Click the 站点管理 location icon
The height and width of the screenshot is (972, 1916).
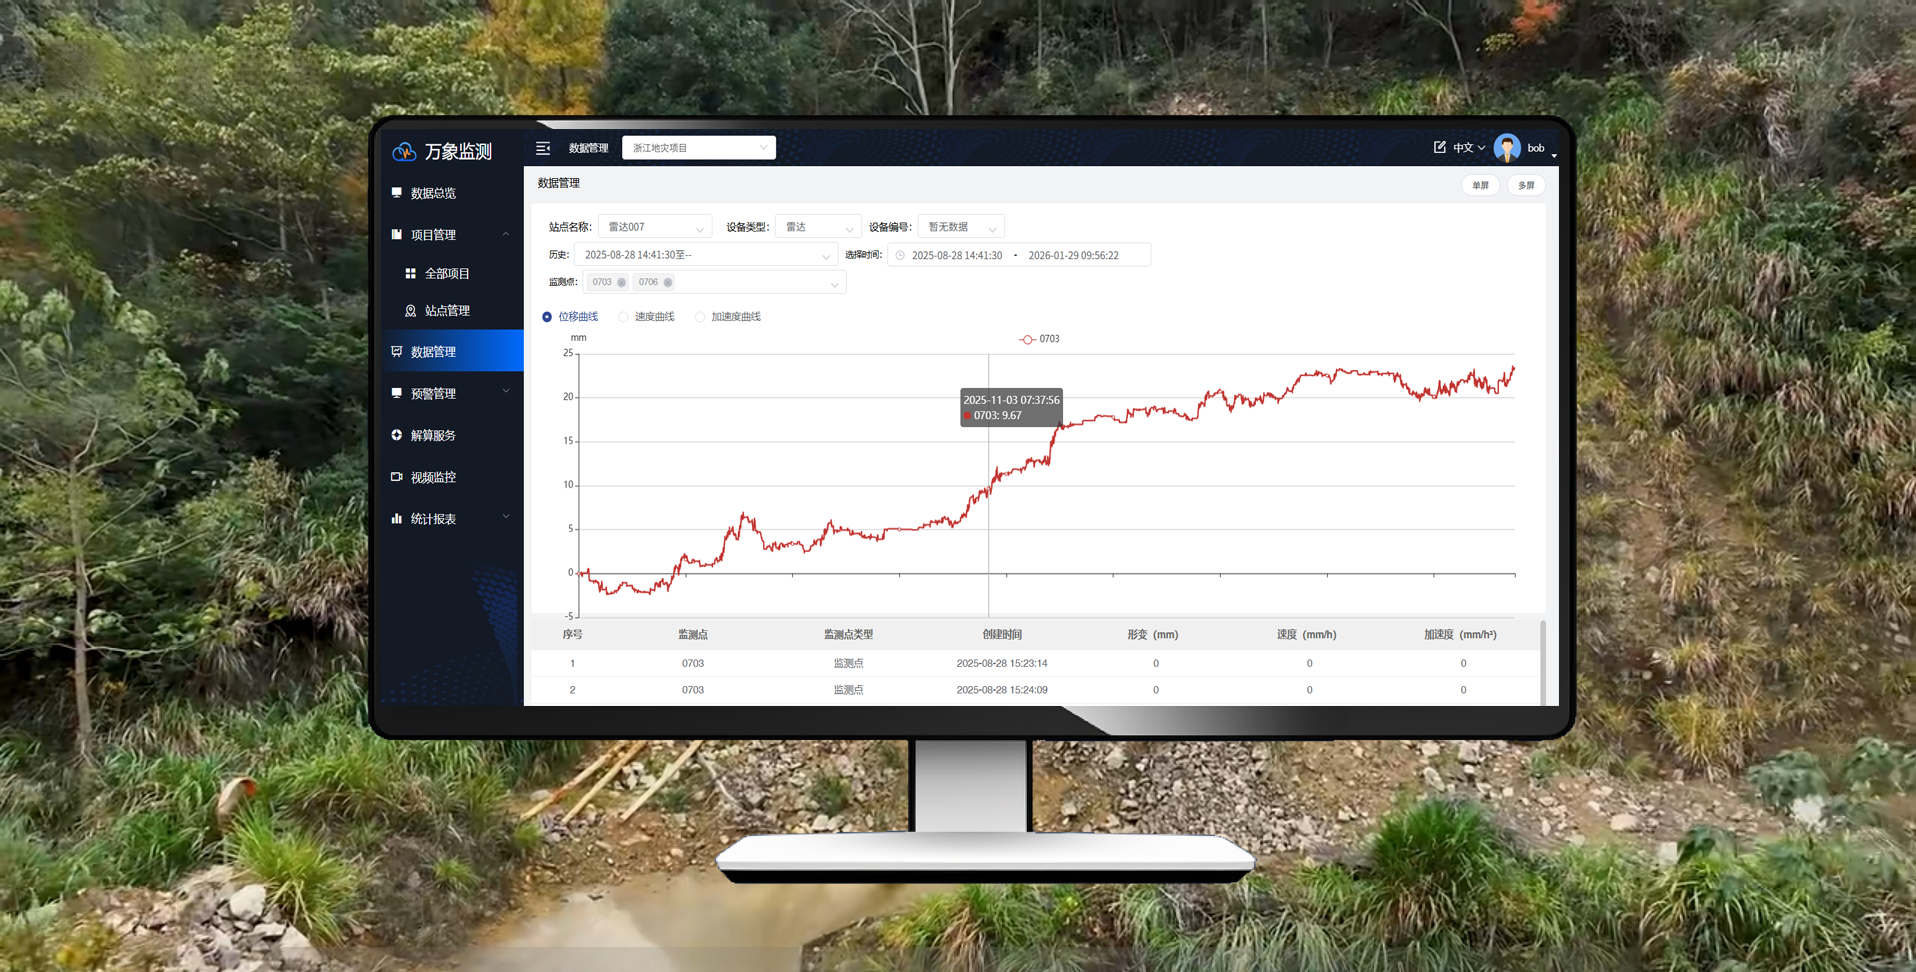click(410, 311)
